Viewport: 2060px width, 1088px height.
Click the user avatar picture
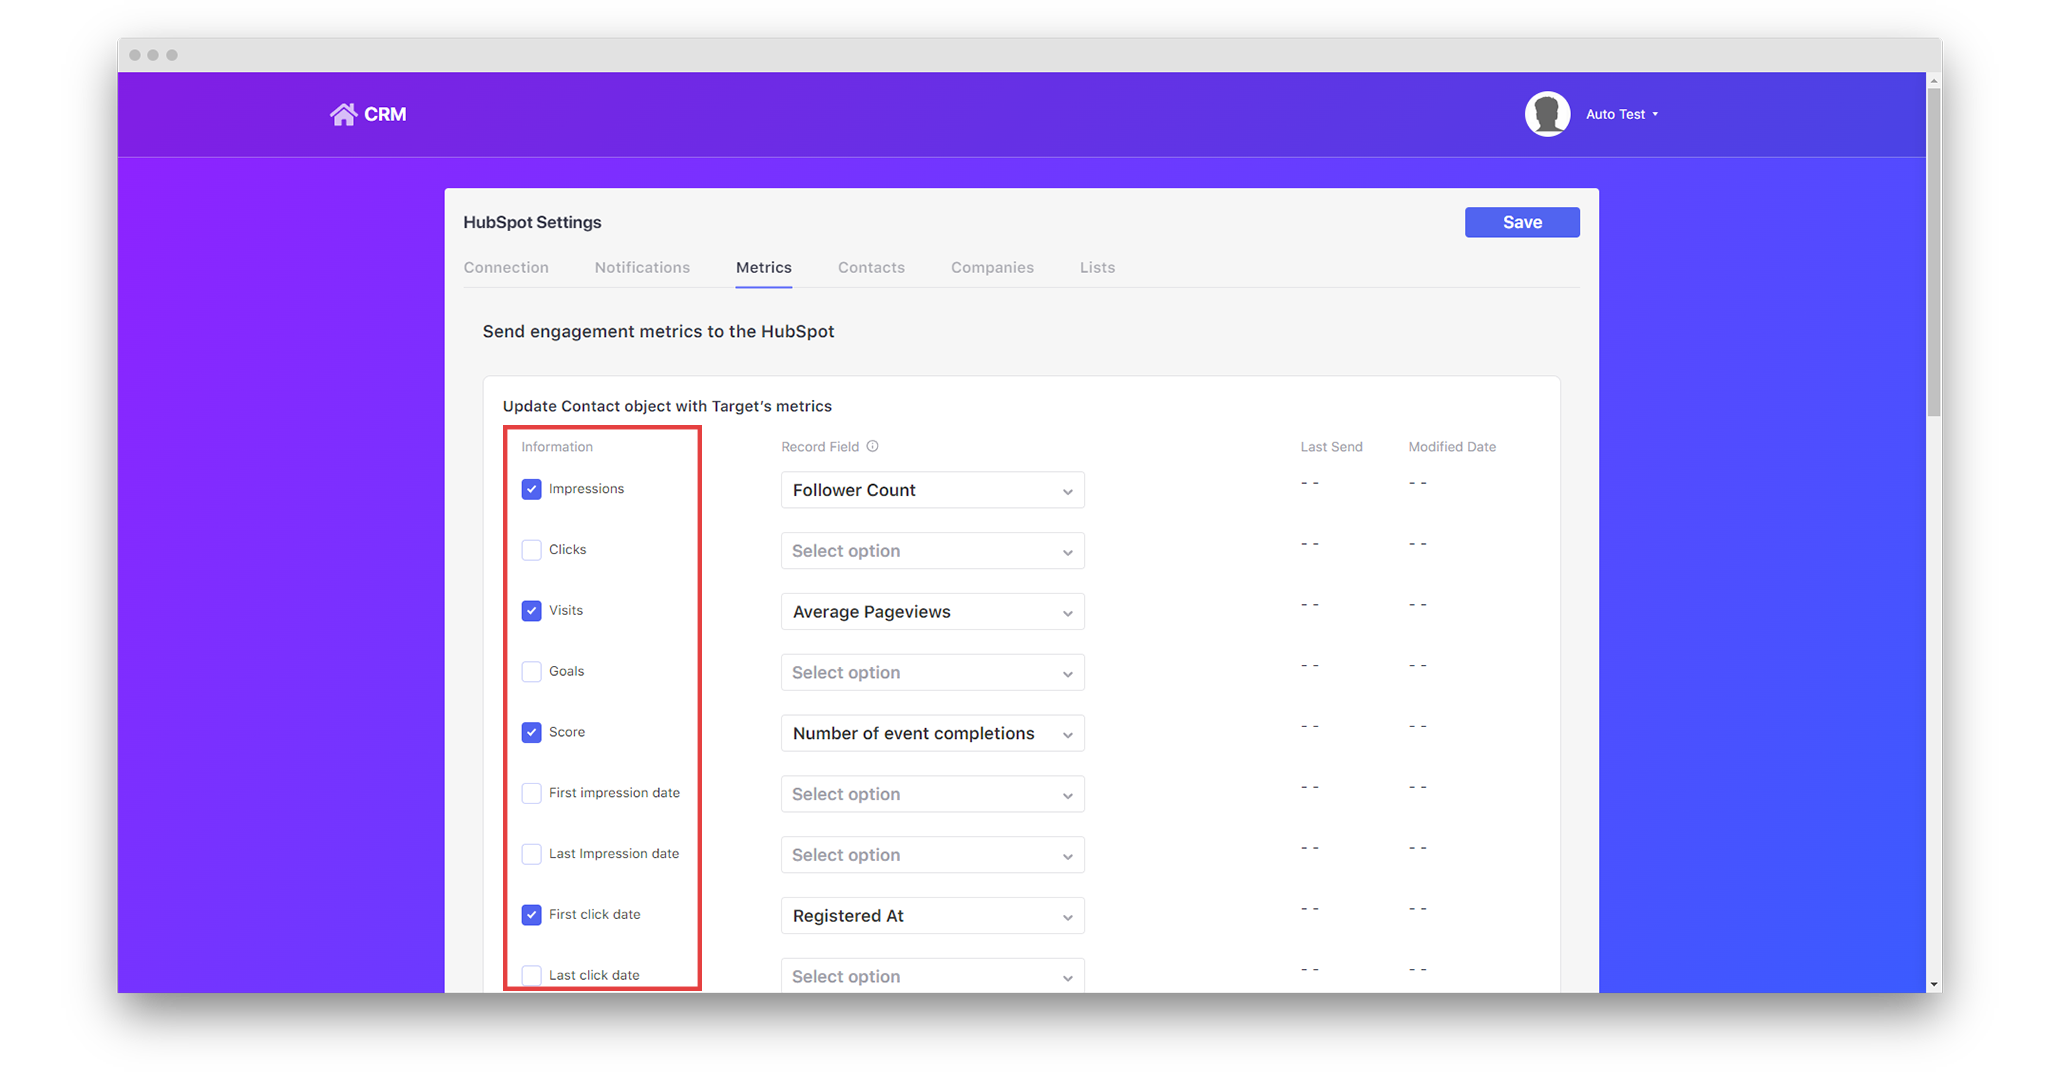1546,114
